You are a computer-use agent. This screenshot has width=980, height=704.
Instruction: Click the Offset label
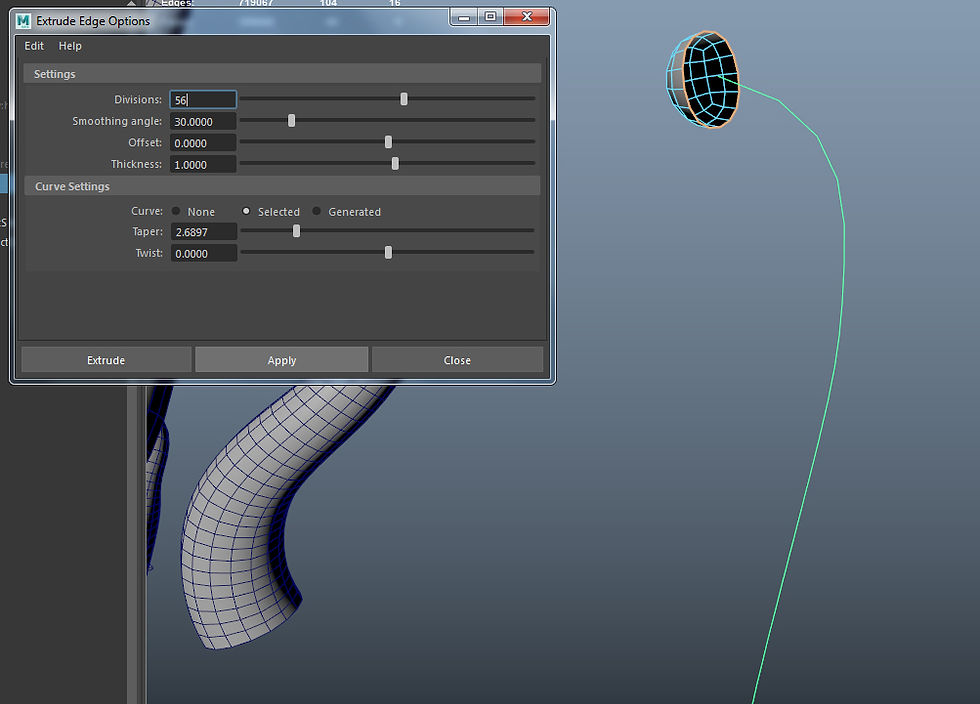click(145, 143)
